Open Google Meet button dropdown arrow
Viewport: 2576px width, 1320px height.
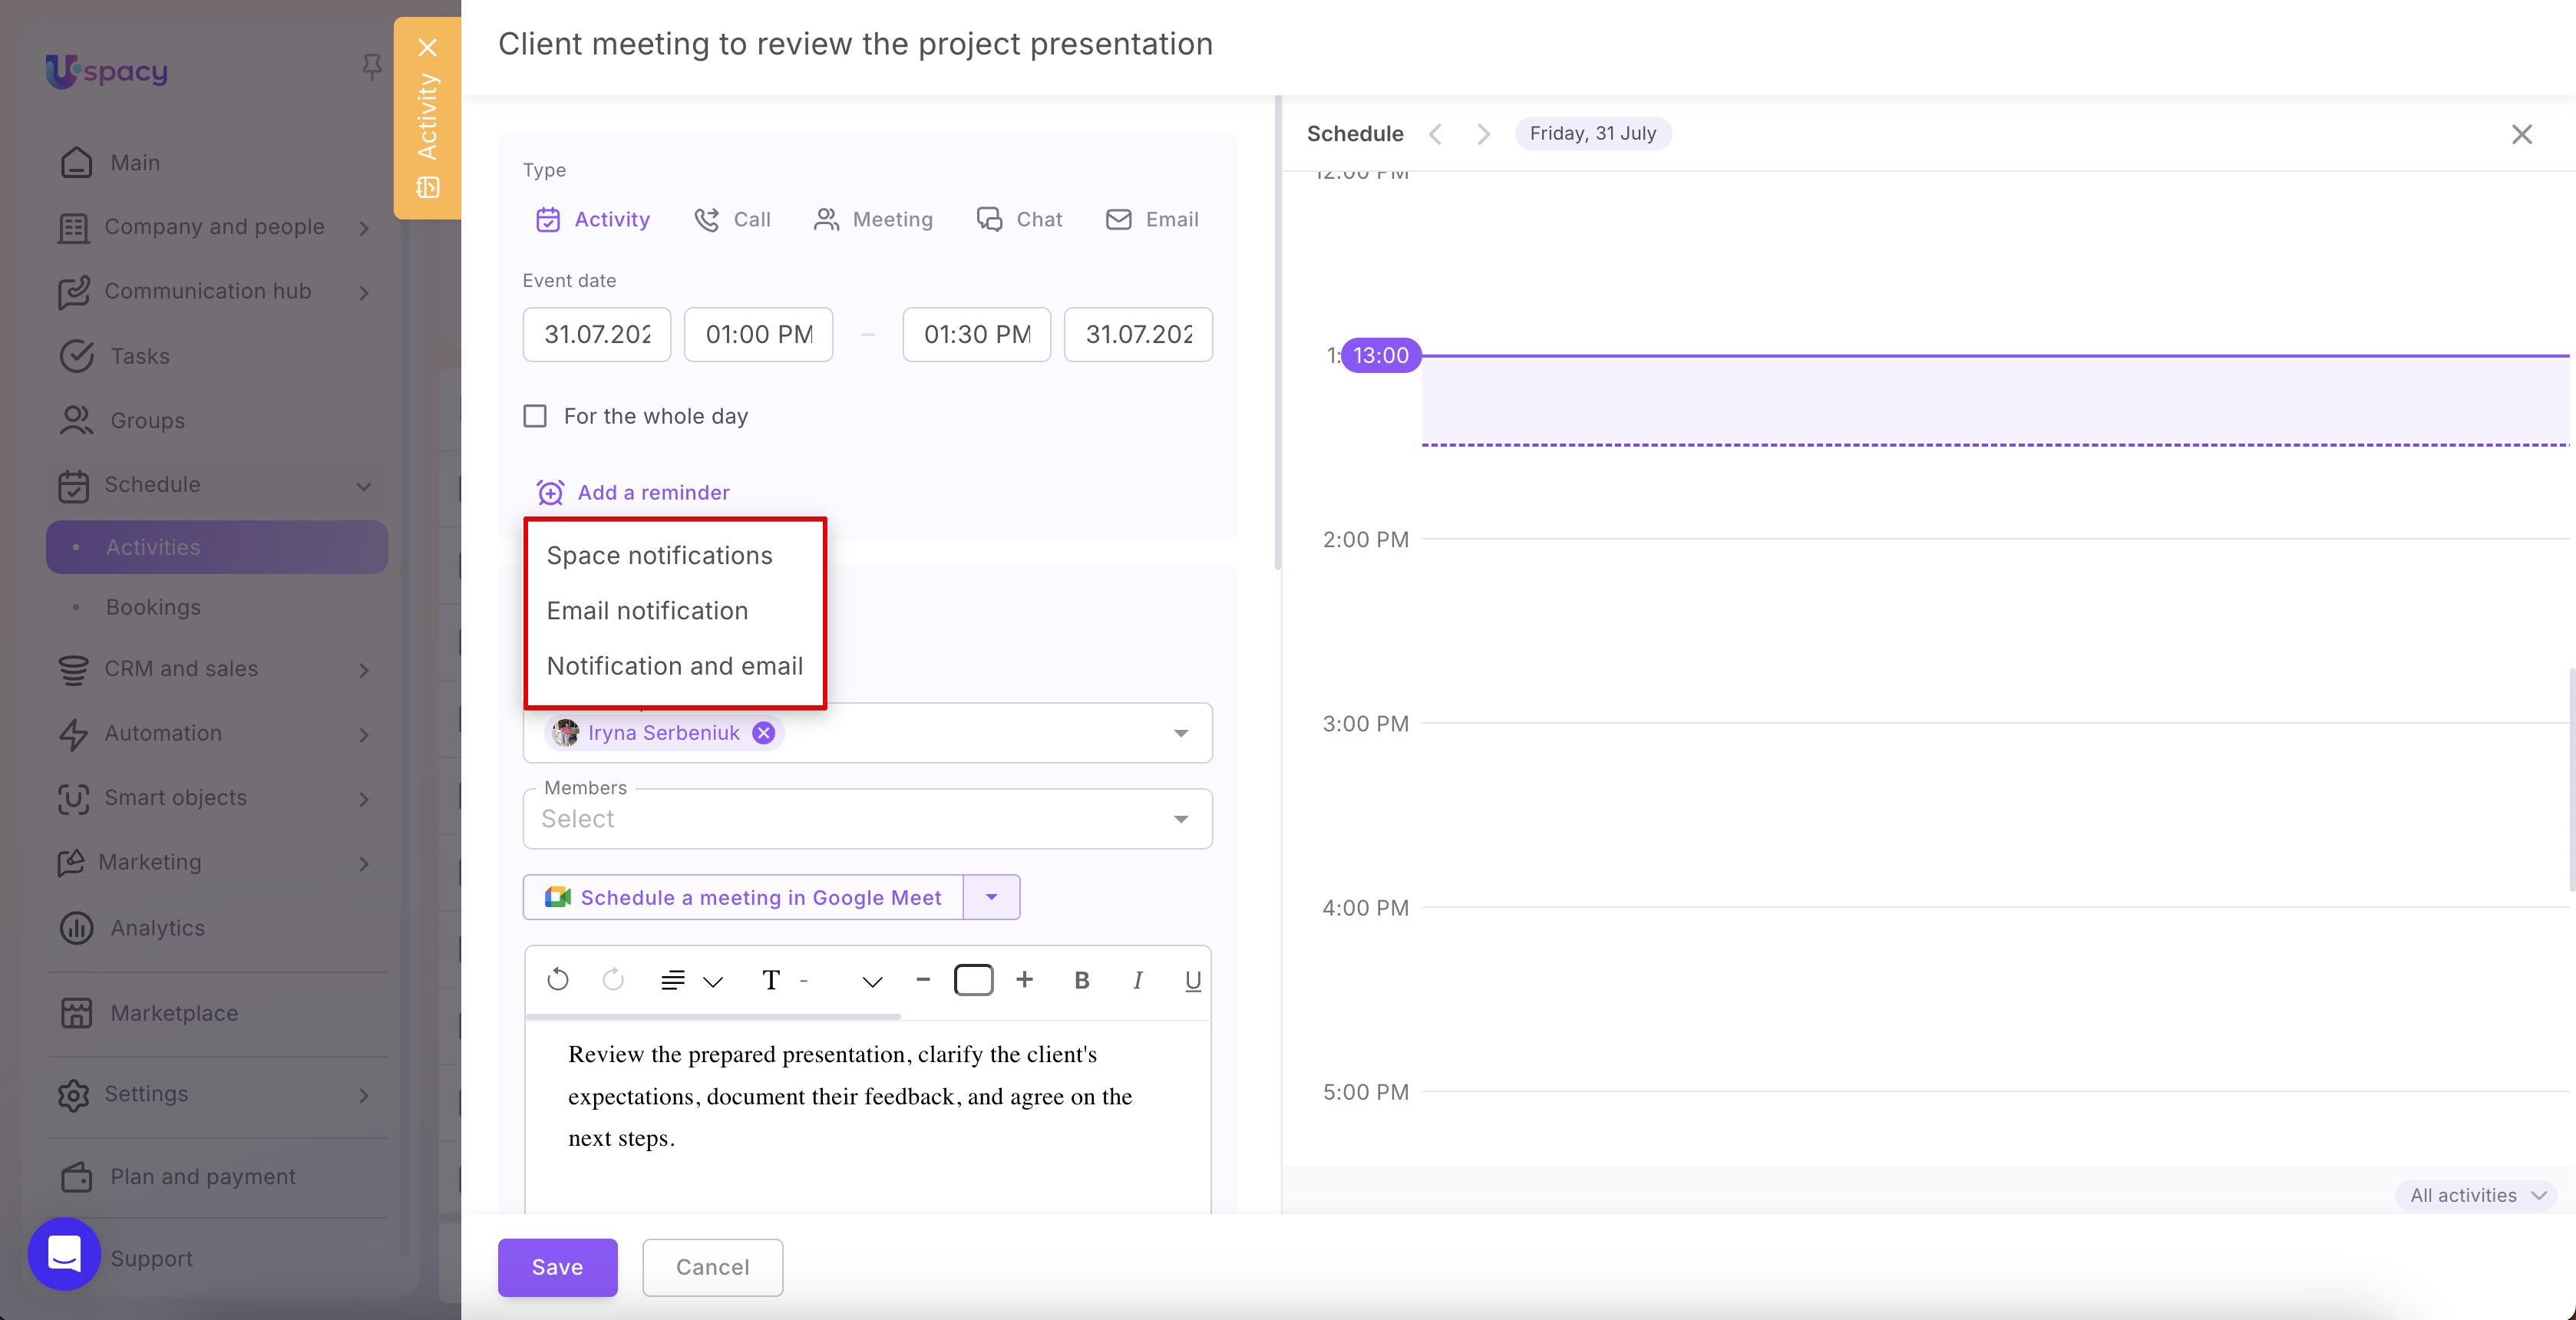coord(992,897)
